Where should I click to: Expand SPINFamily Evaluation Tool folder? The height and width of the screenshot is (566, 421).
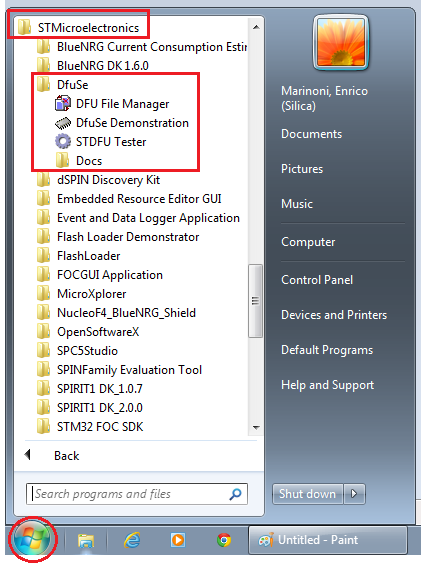120,370
